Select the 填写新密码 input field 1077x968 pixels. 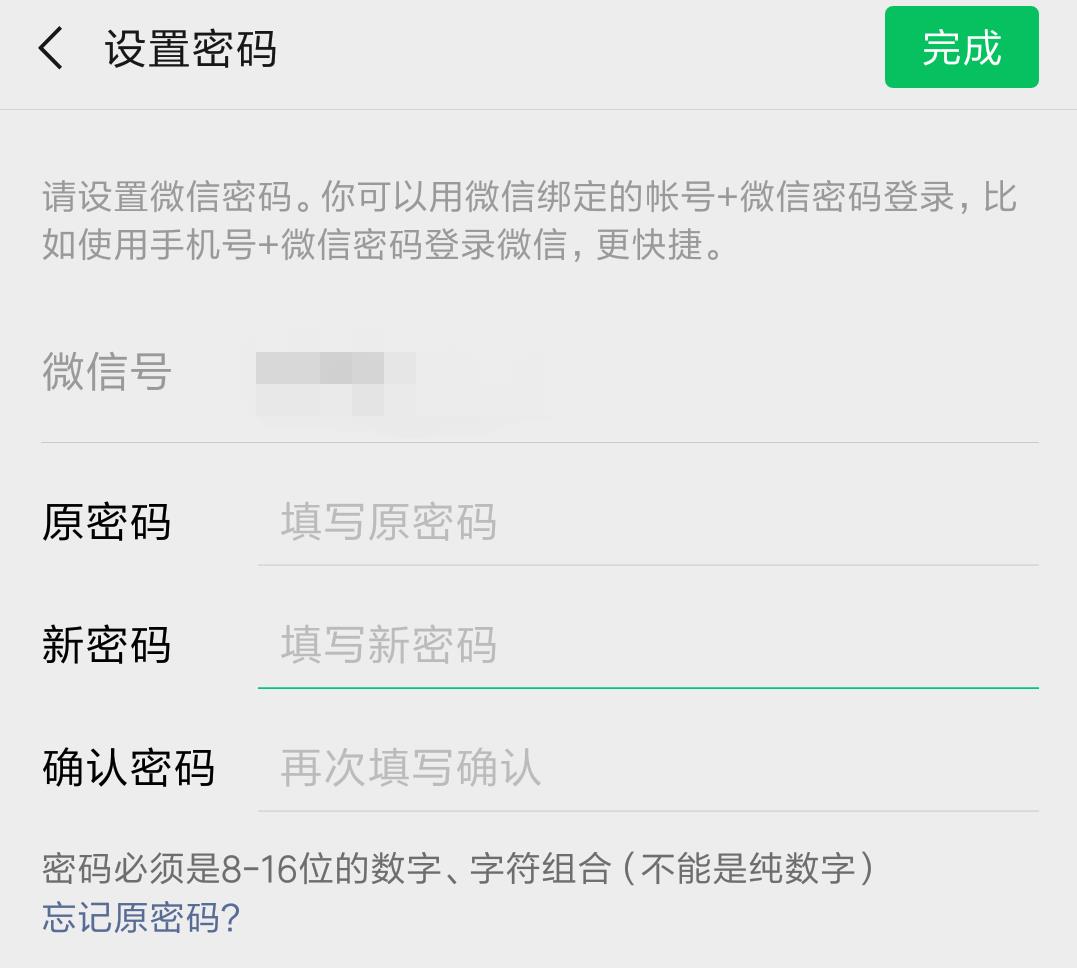pyautogui.click(x=648, y=644)
